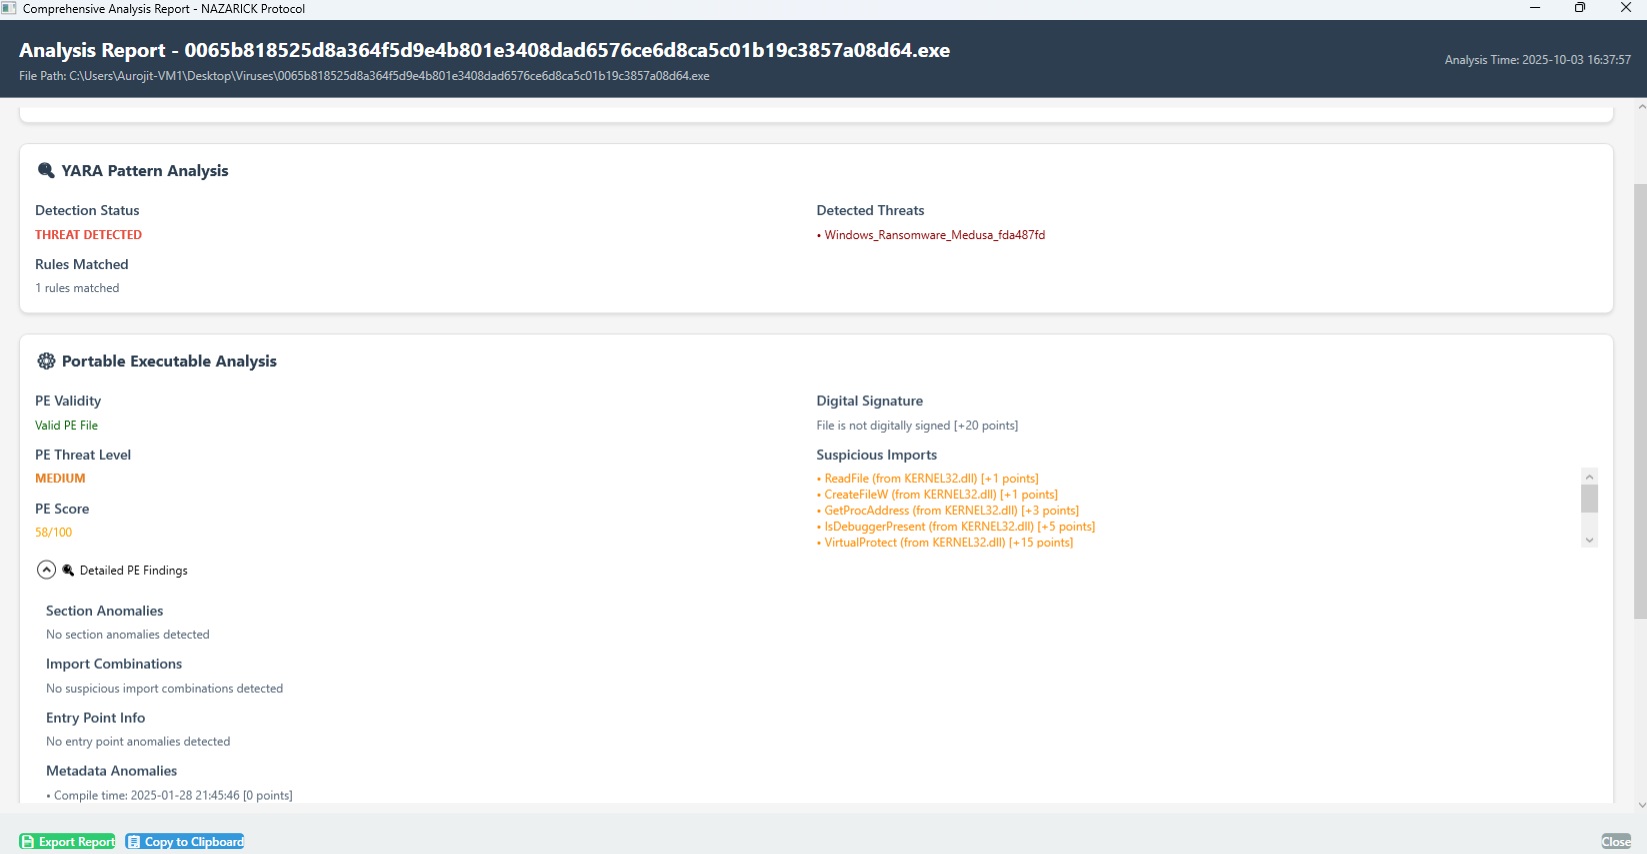
Task: Select the Windows_Ransomware_Medusa_fda487fd threat entry
Action: pos(934,235)
